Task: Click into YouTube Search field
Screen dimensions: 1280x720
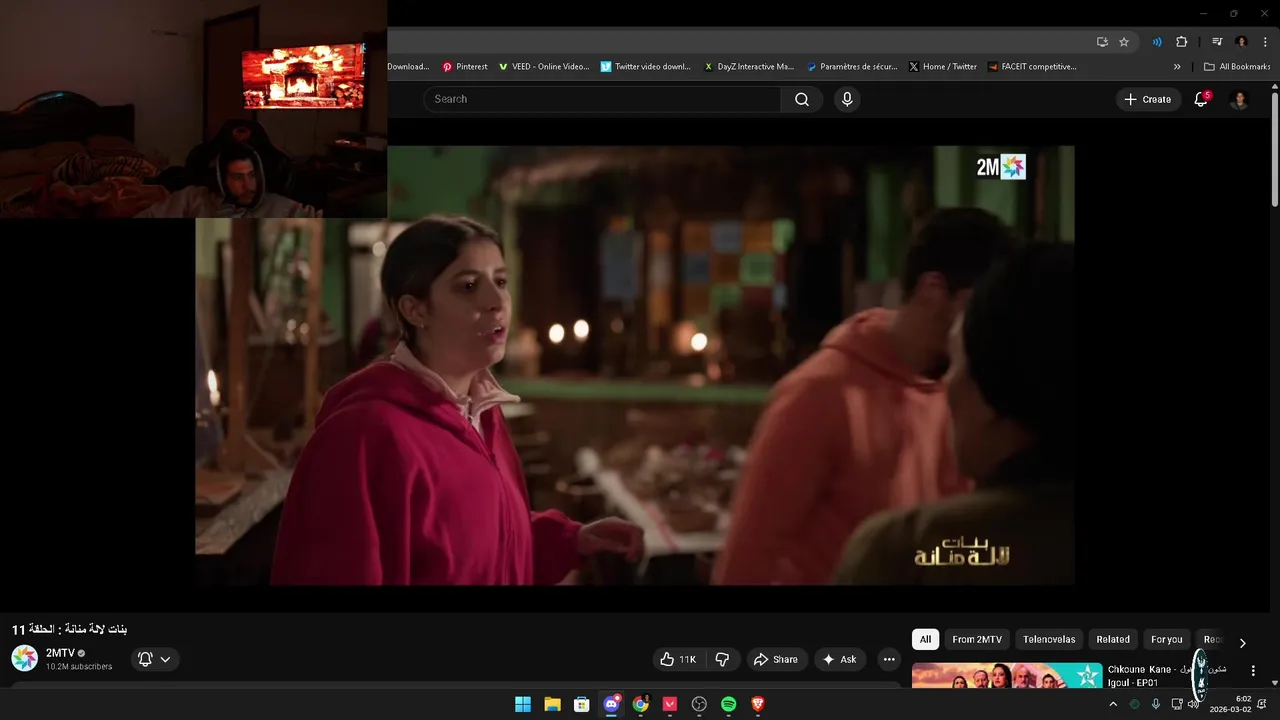Action: click(603, 99)
